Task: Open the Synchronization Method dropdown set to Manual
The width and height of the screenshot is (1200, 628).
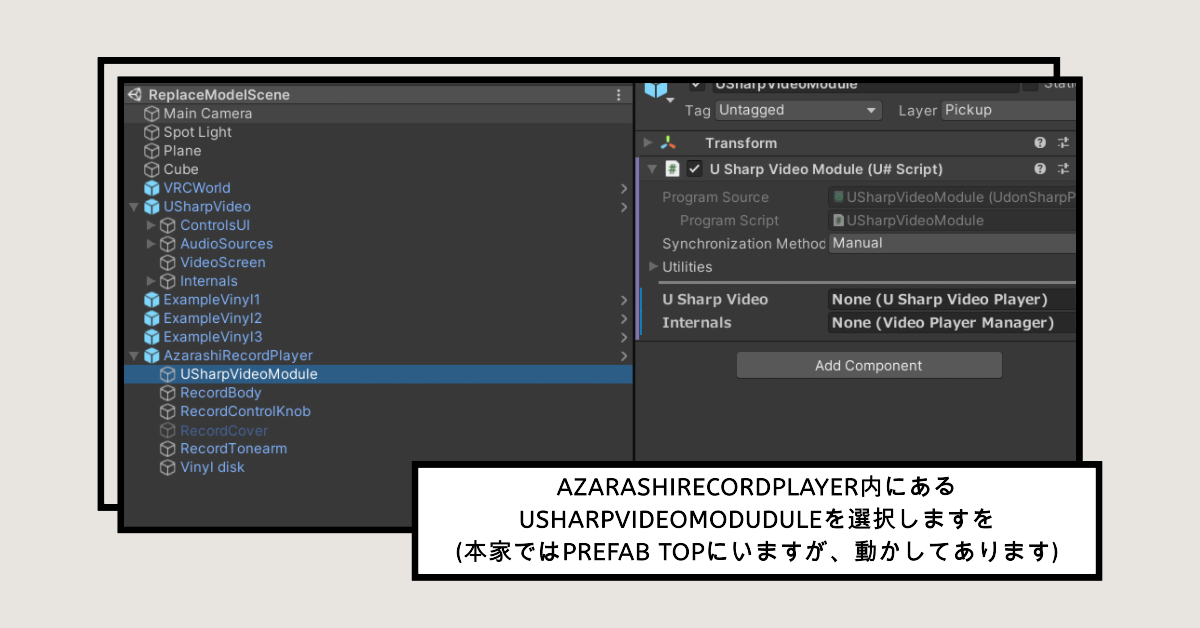Action: (950, 243)
